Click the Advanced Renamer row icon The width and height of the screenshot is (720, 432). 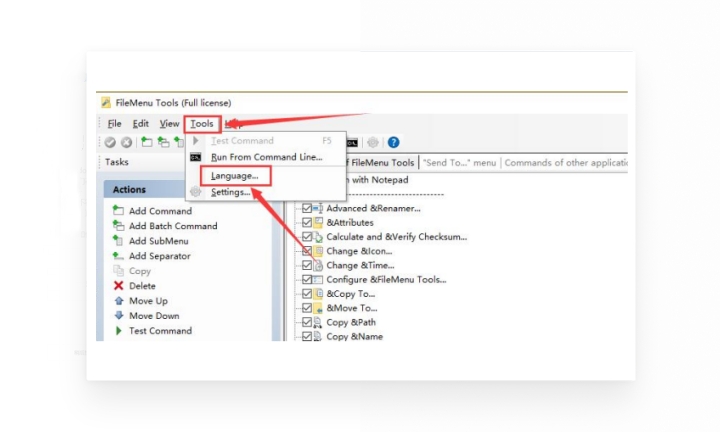[x=318, y=208]
